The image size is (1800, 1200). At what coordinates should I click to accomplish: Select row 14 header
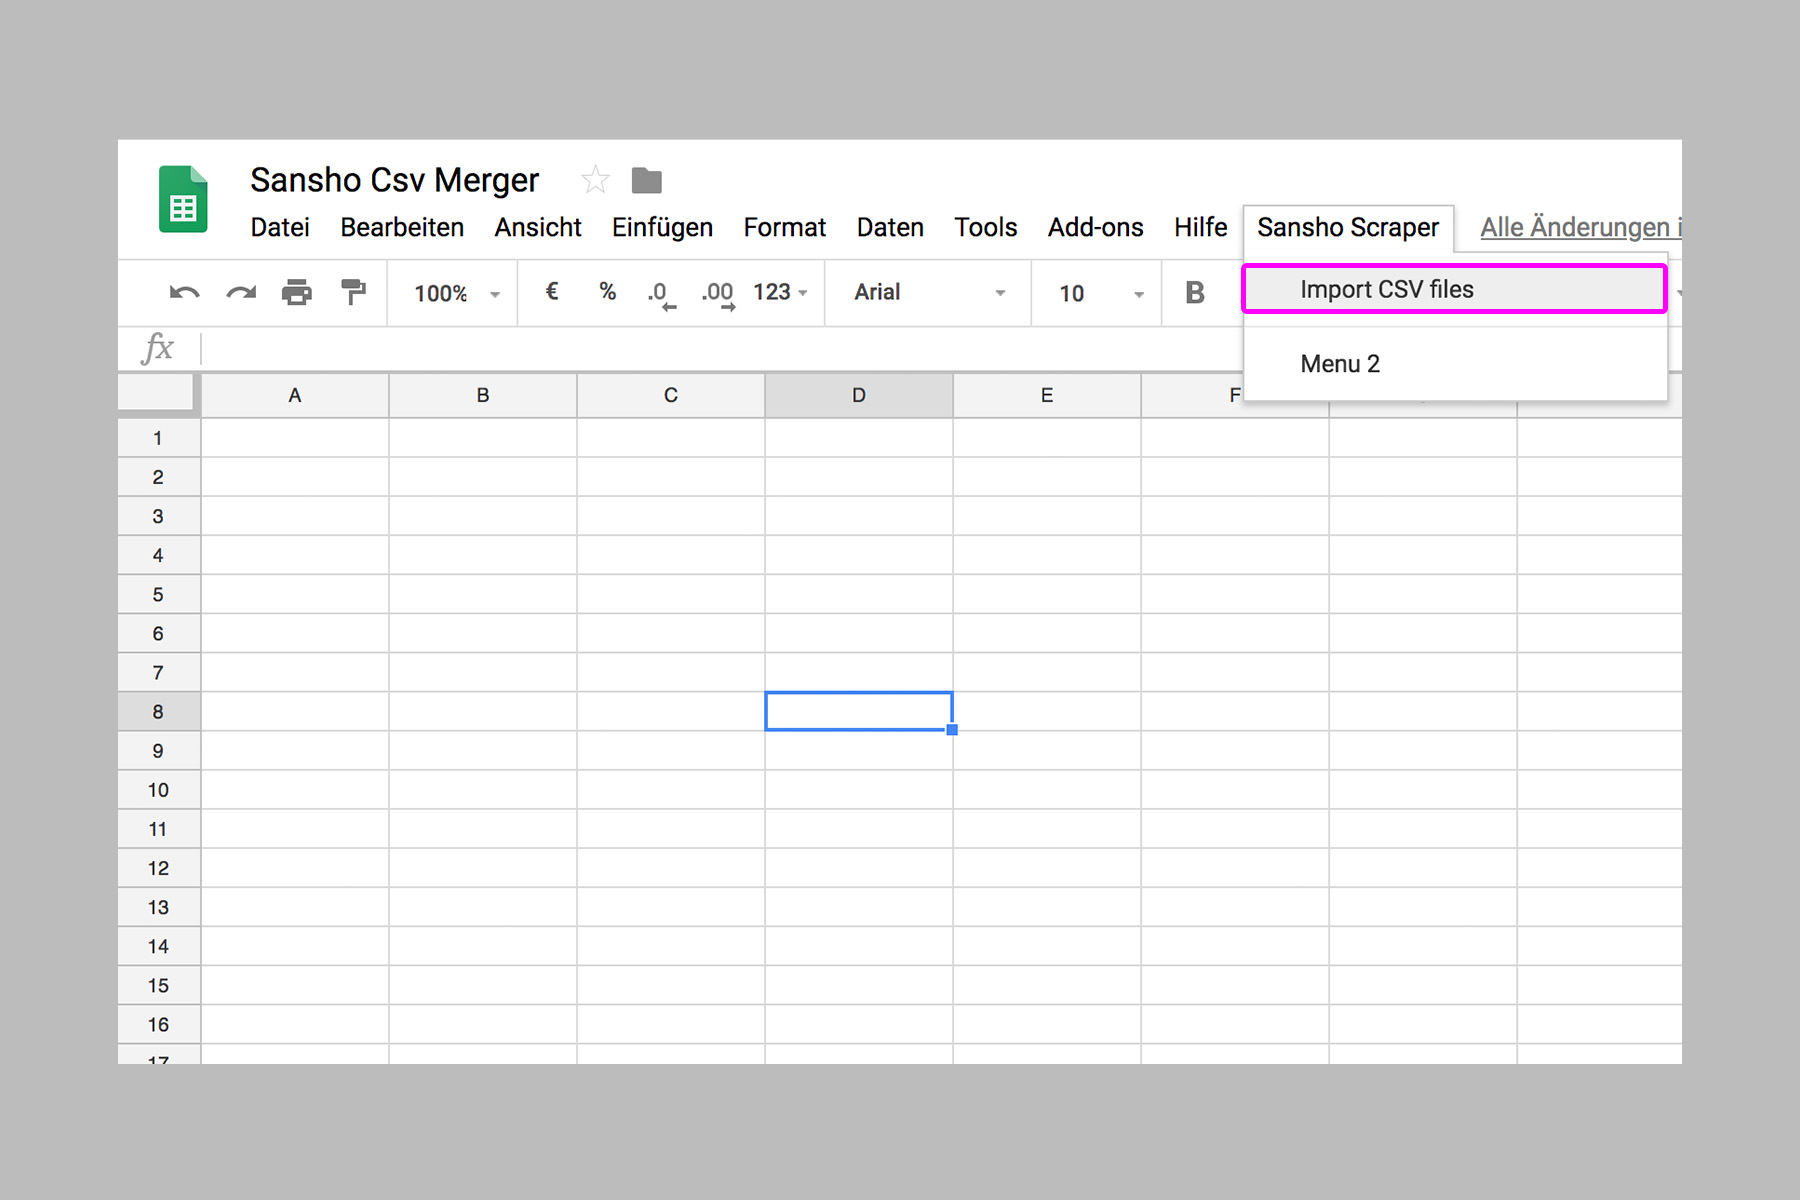point(158,946)
